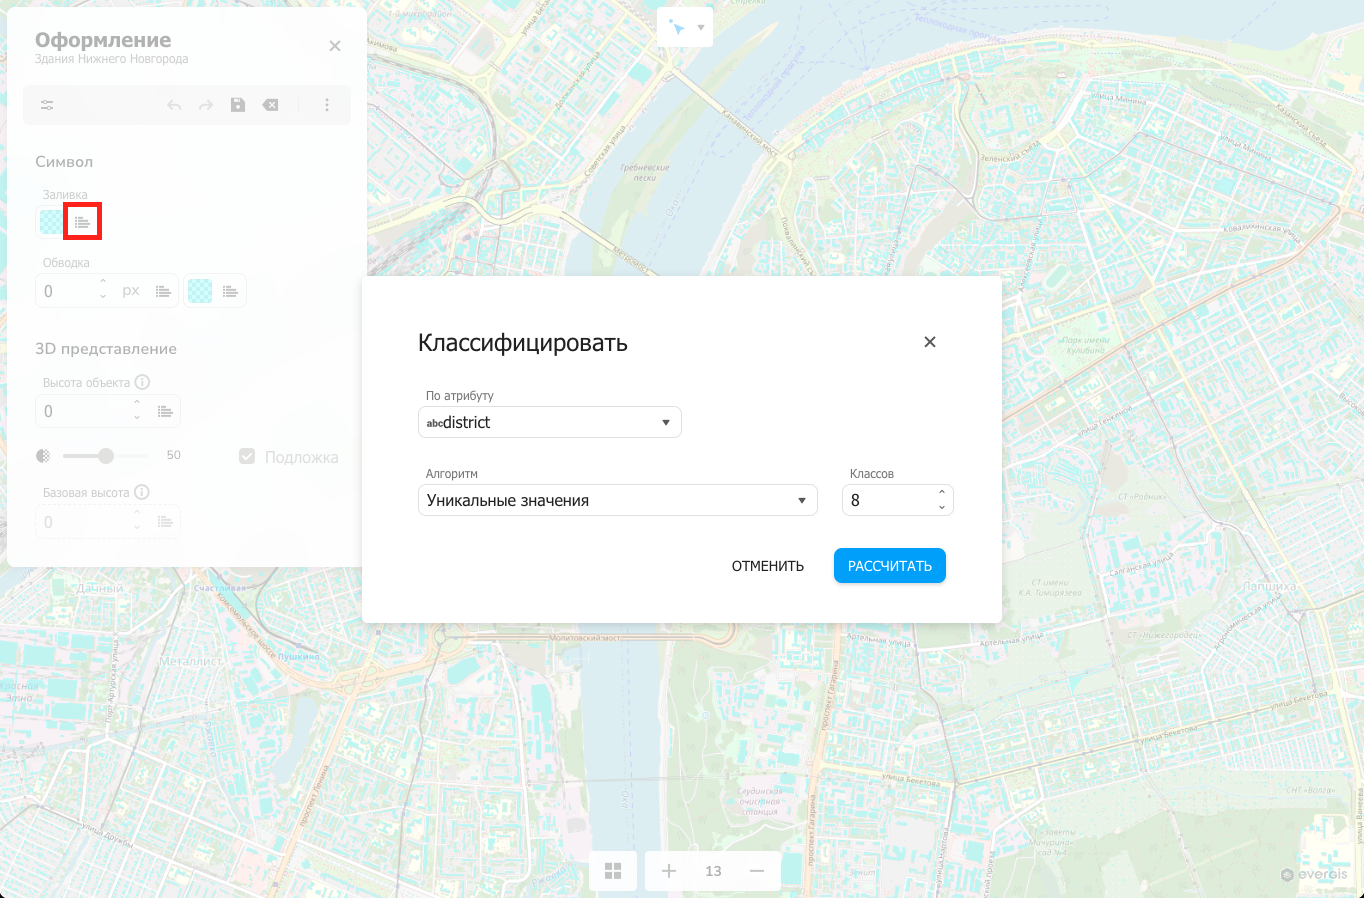Viewport: 1364px width, 898px height.
Task: Click the px unit label
Action: coord(131,291)
